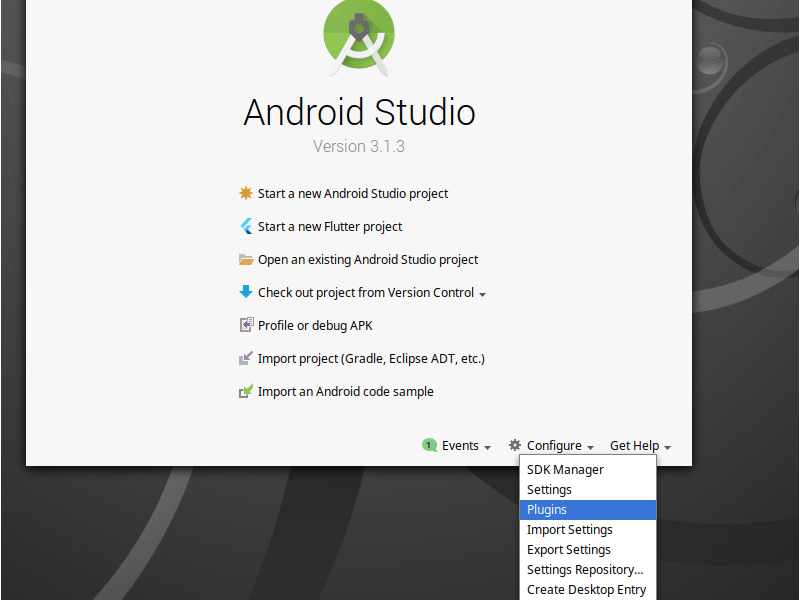Expand Check out project from Version Control
The width and height of the screenshot is (800, 600).
[482, 294]
